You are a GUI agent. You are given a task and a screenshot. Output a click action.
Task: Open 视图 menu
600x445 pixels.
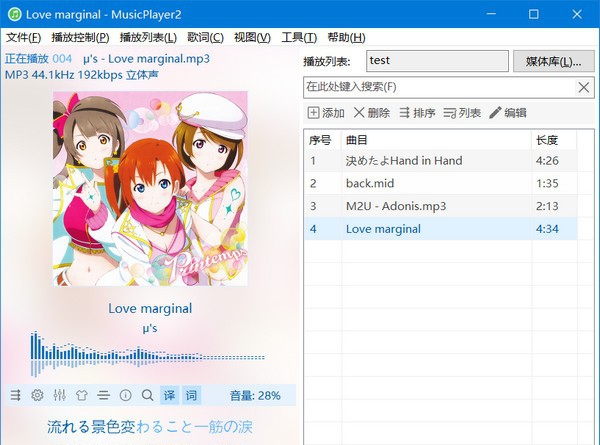[253, 37]
